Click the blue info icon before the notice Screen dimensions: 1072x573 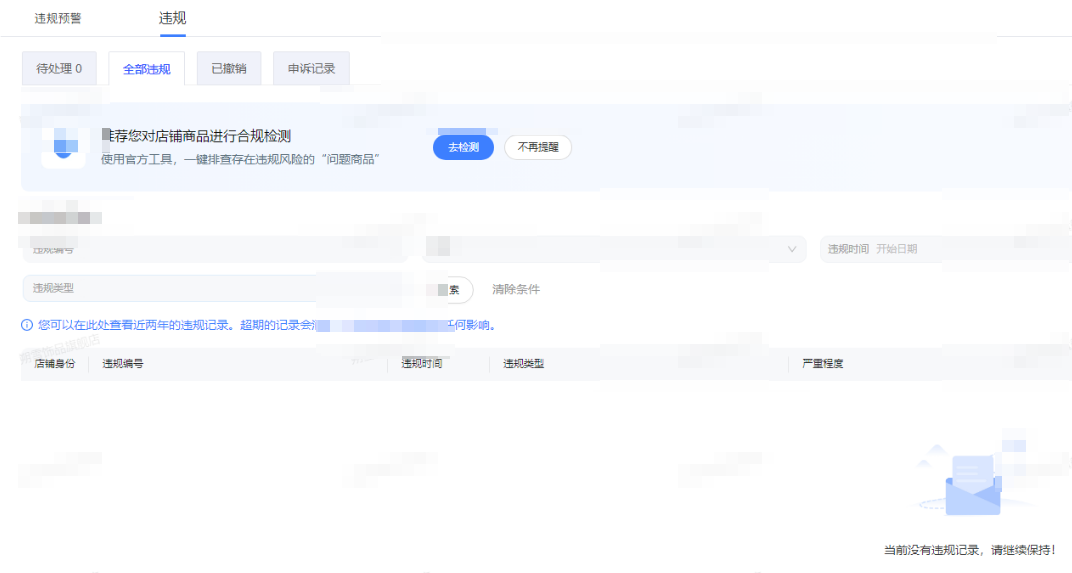point(27,325)
